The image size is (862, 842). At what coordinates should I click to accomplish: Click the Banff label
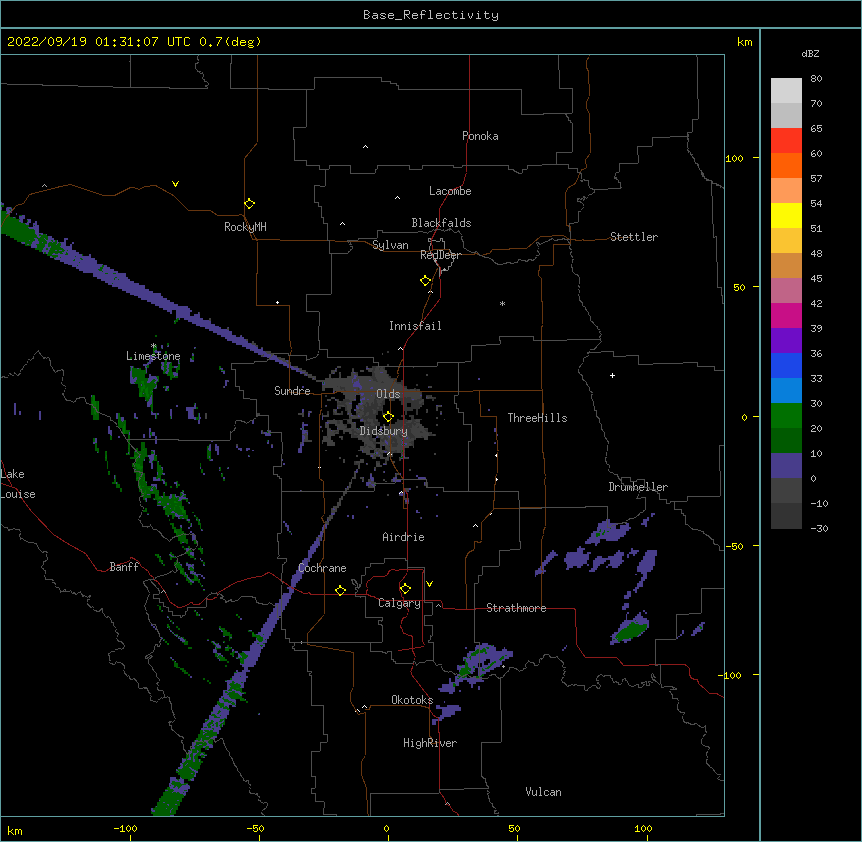point(124,567)
